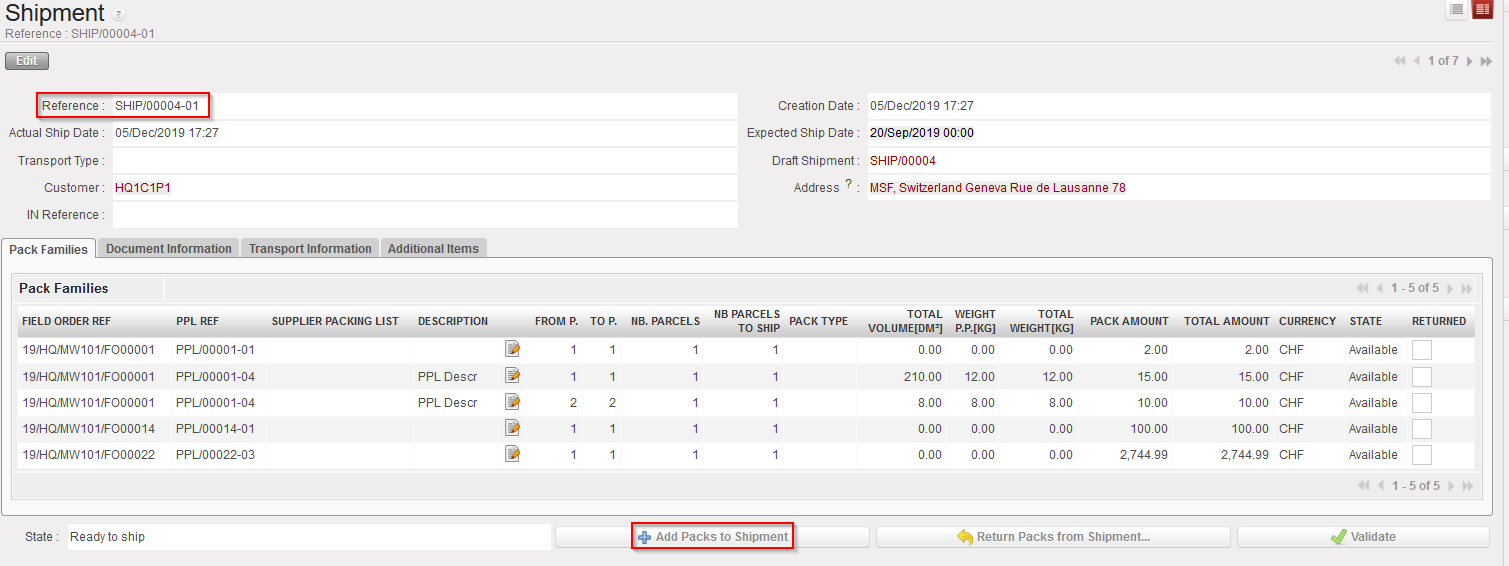Switch to list view icon

point(1456,9)
